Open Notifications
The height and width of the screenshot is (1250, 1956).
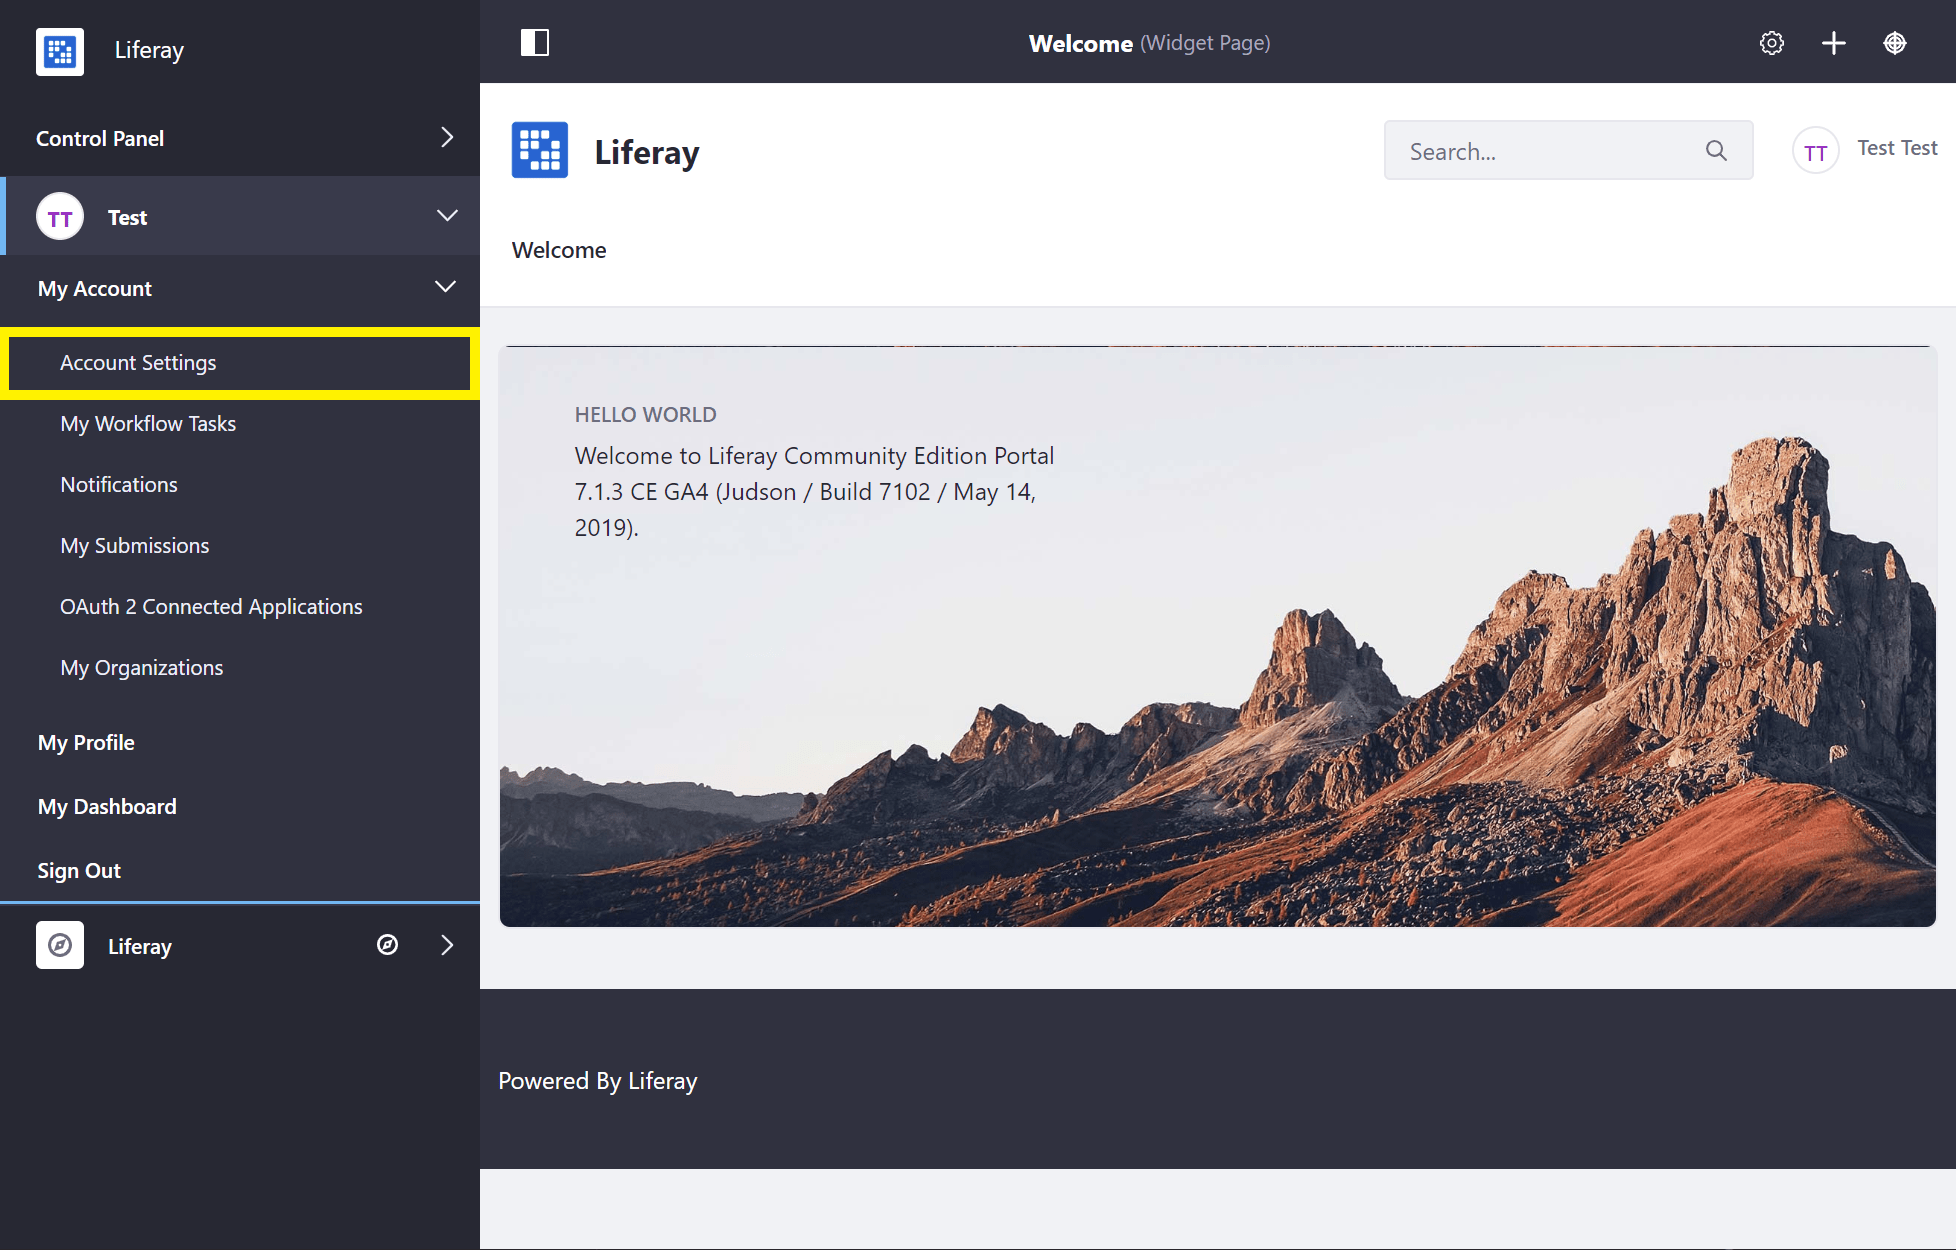coord(119,485)
